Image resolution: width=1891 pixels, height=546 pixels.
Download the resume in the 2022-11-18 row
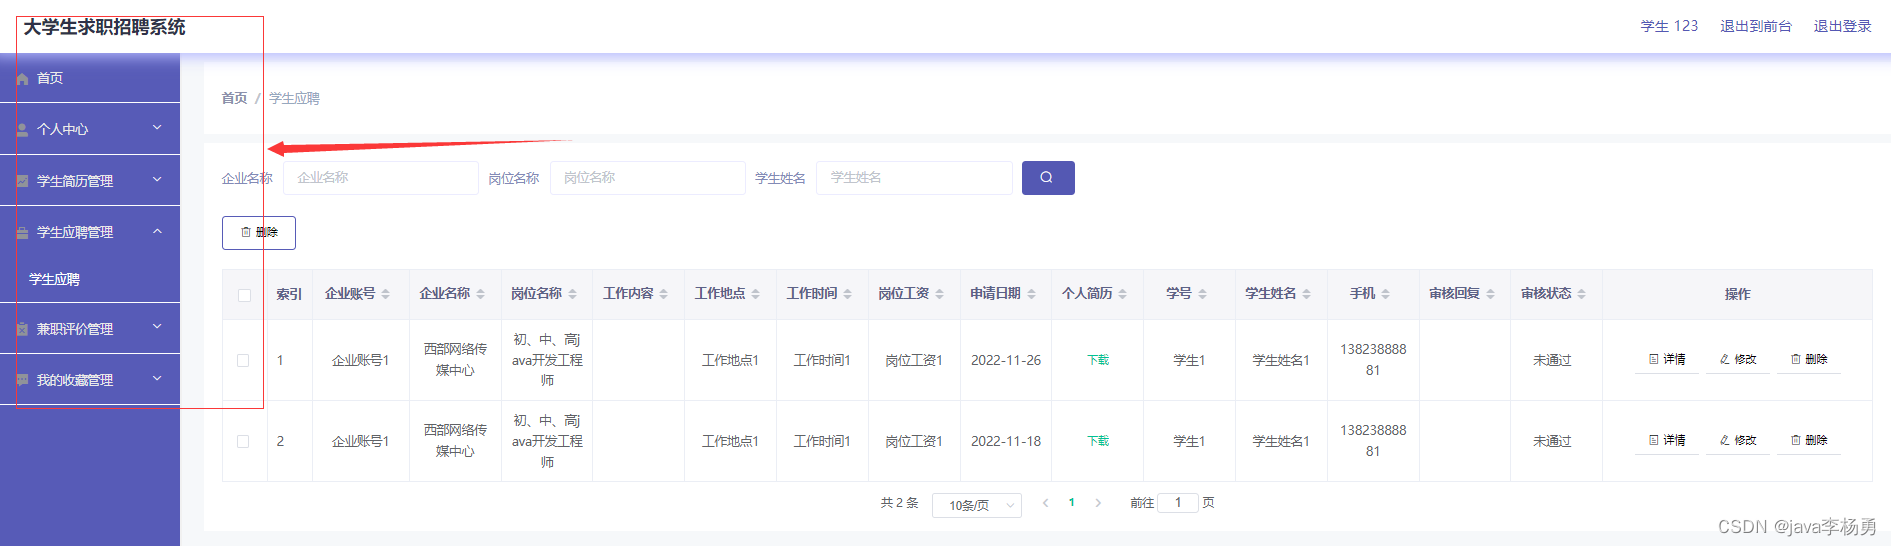(1098, 441)
